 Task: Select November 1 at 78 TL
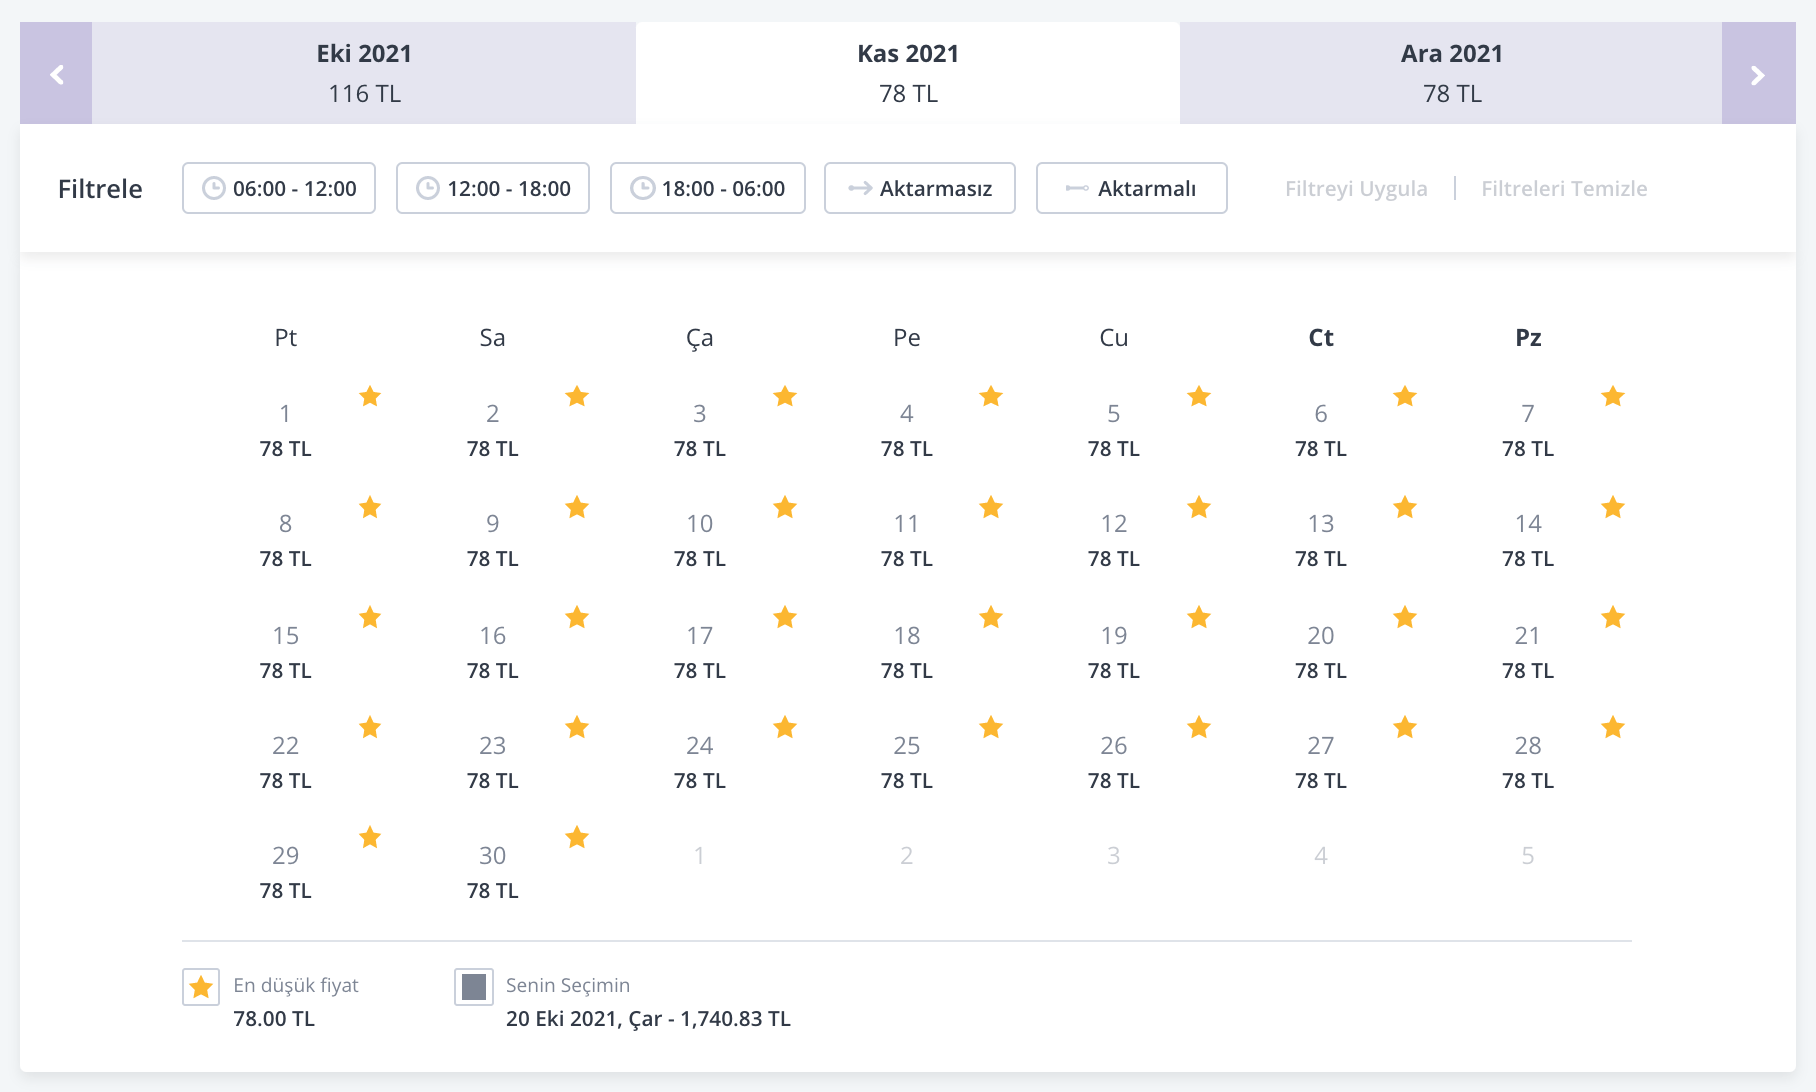tap(286, 430)
